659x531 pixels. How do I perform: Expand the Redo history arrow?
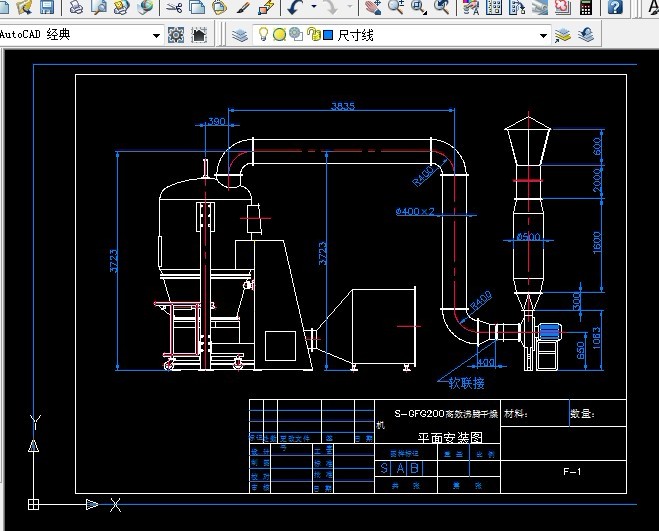click(350, 7)
